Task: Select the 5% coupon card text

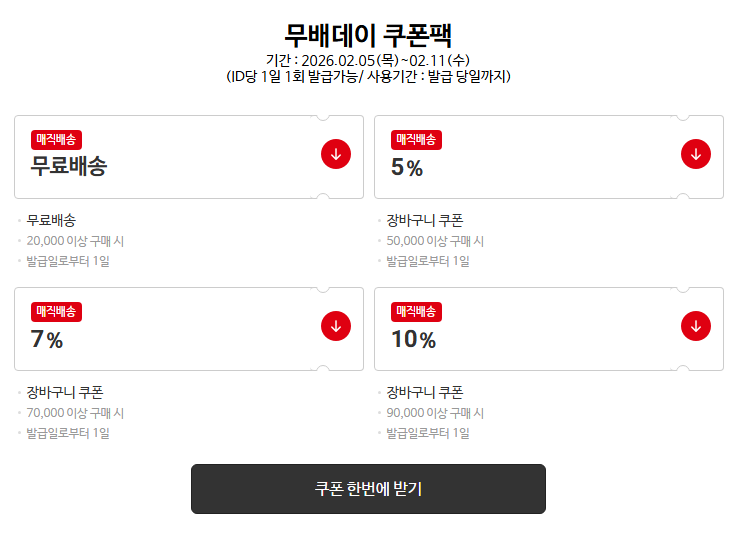Action: [407, 167]
